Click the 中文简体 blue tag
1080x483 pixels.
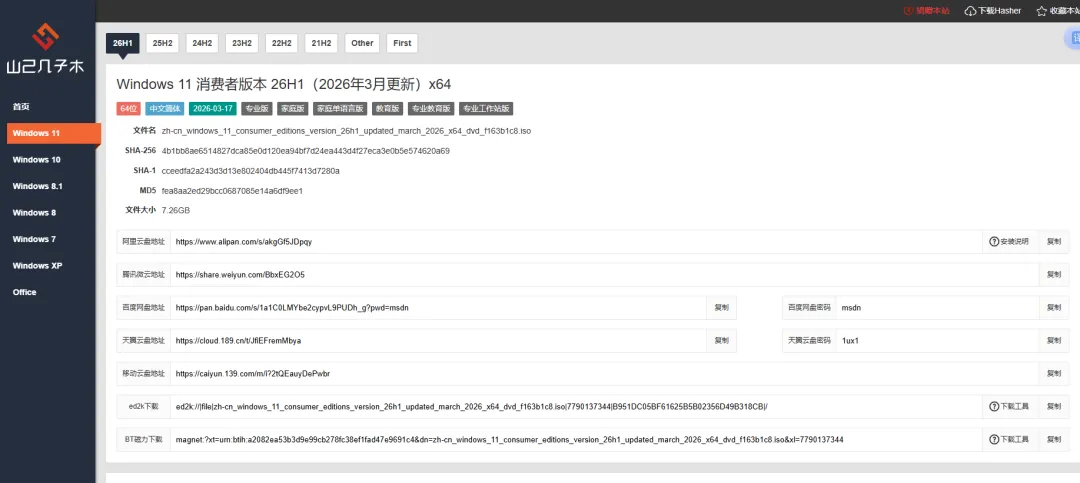point(165,109)
